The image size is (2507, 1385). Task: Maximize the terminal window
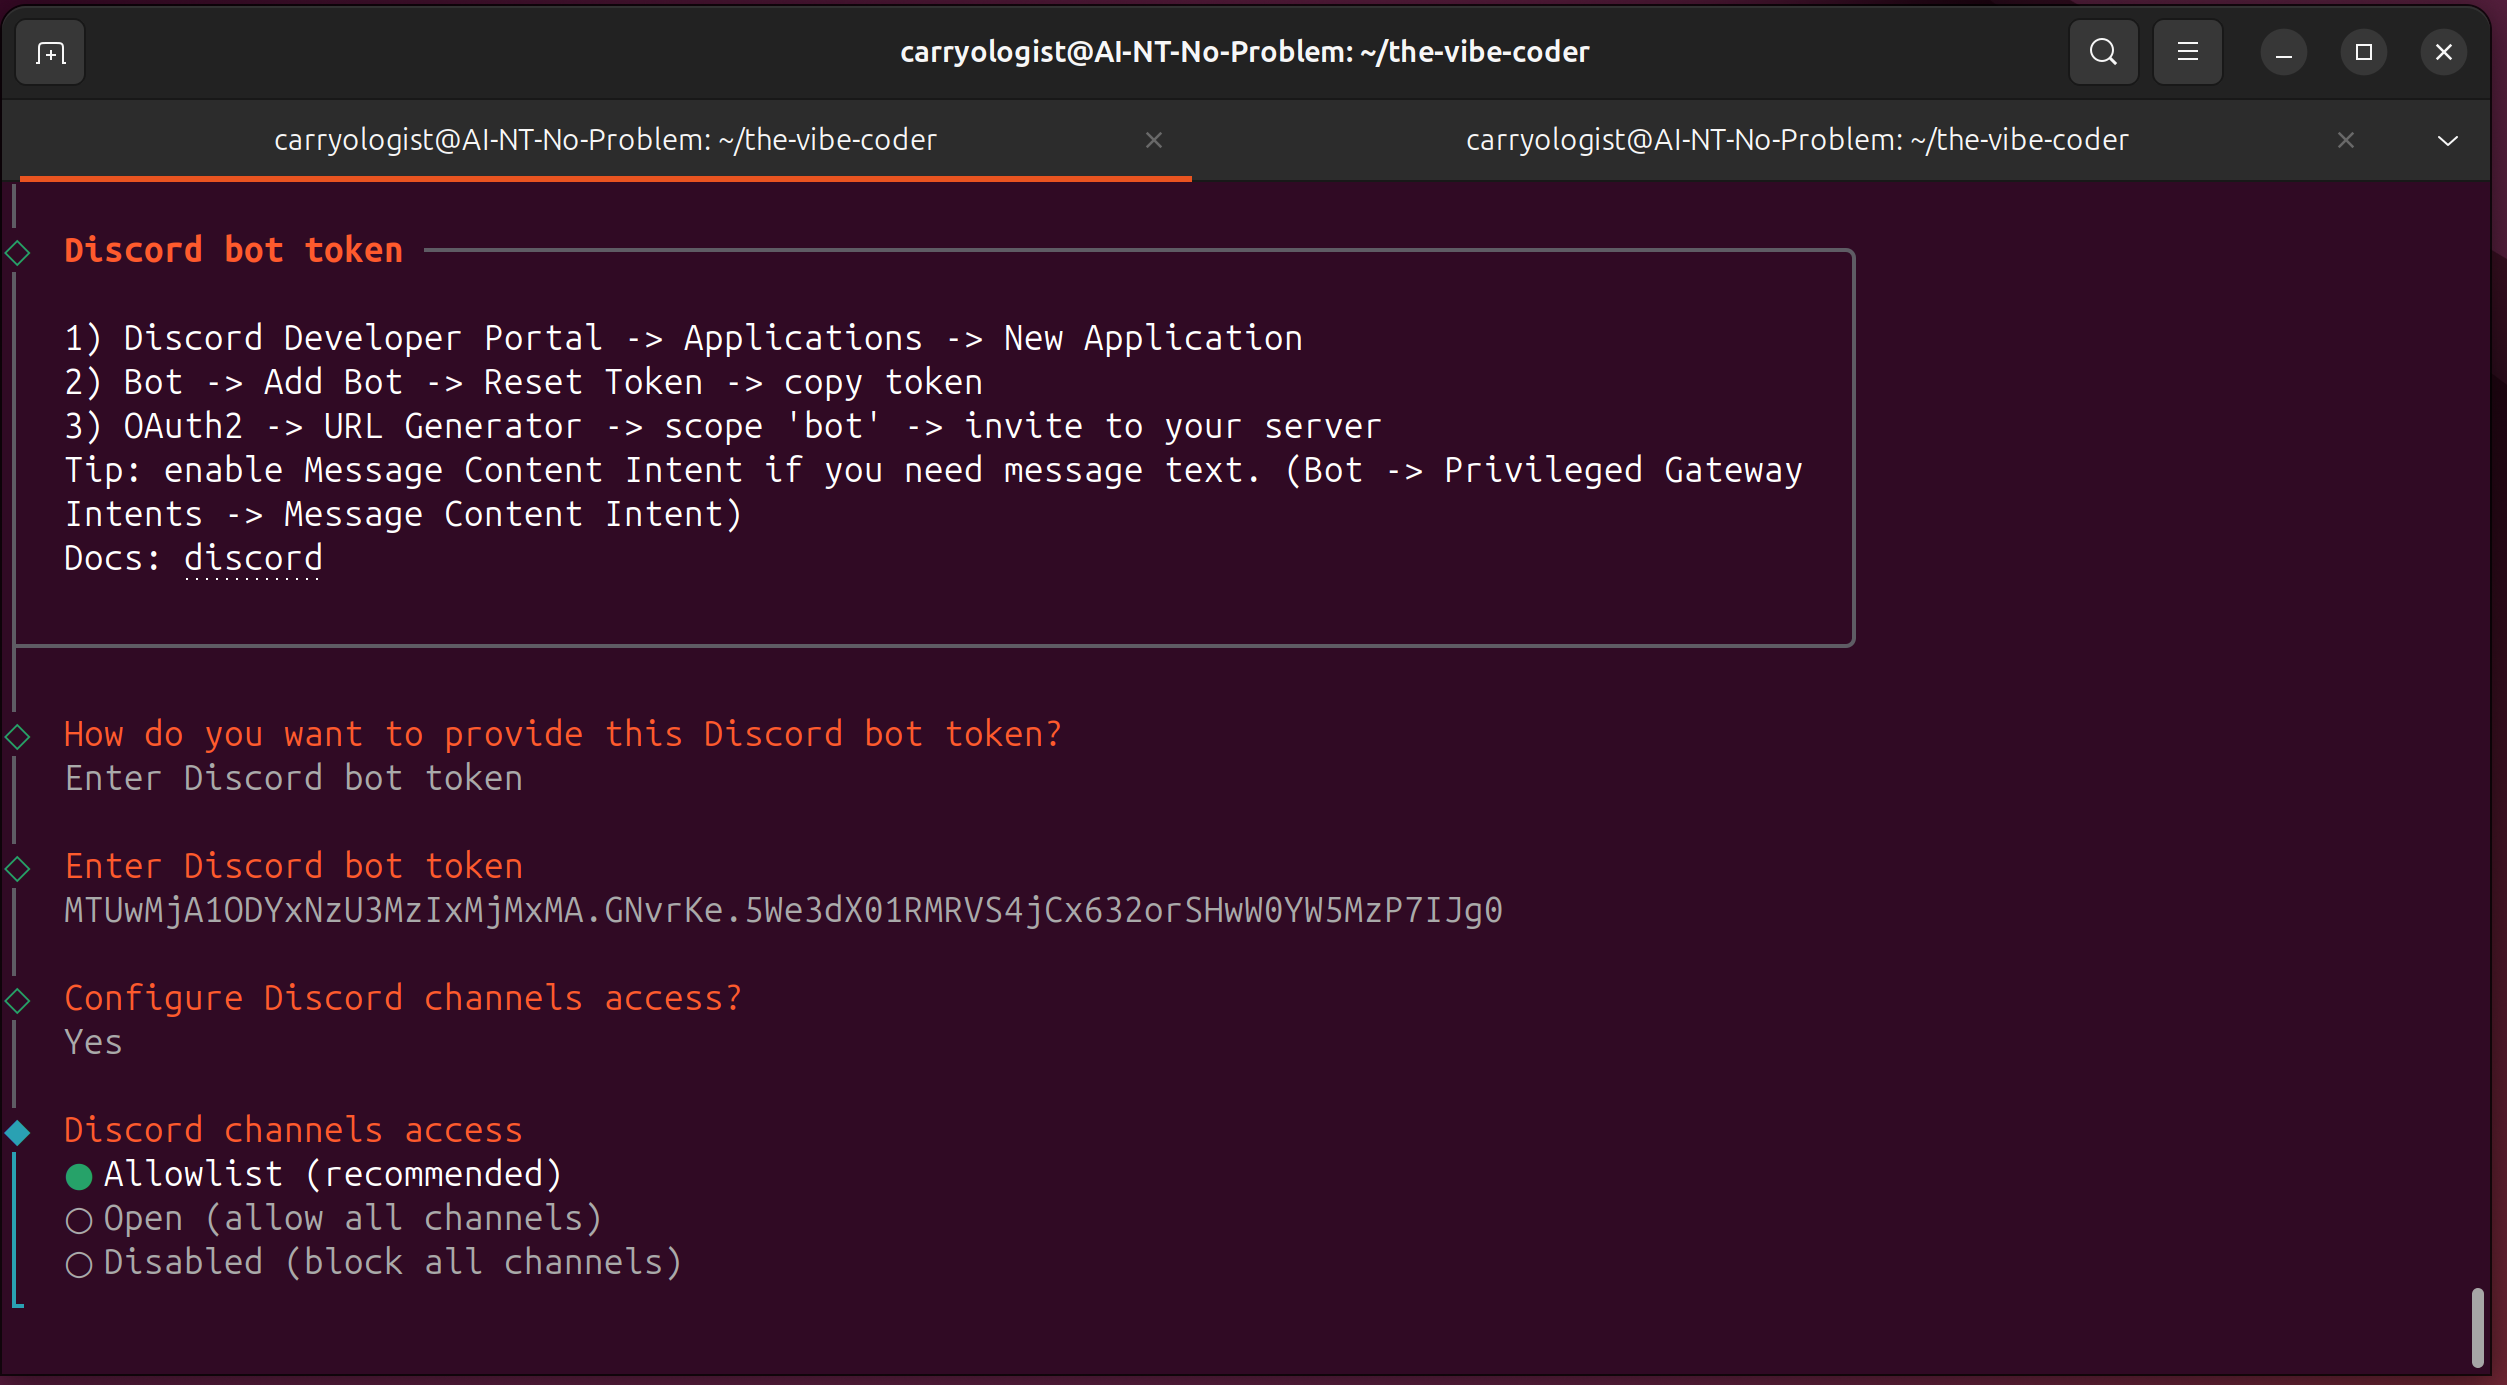(2363, 52)
